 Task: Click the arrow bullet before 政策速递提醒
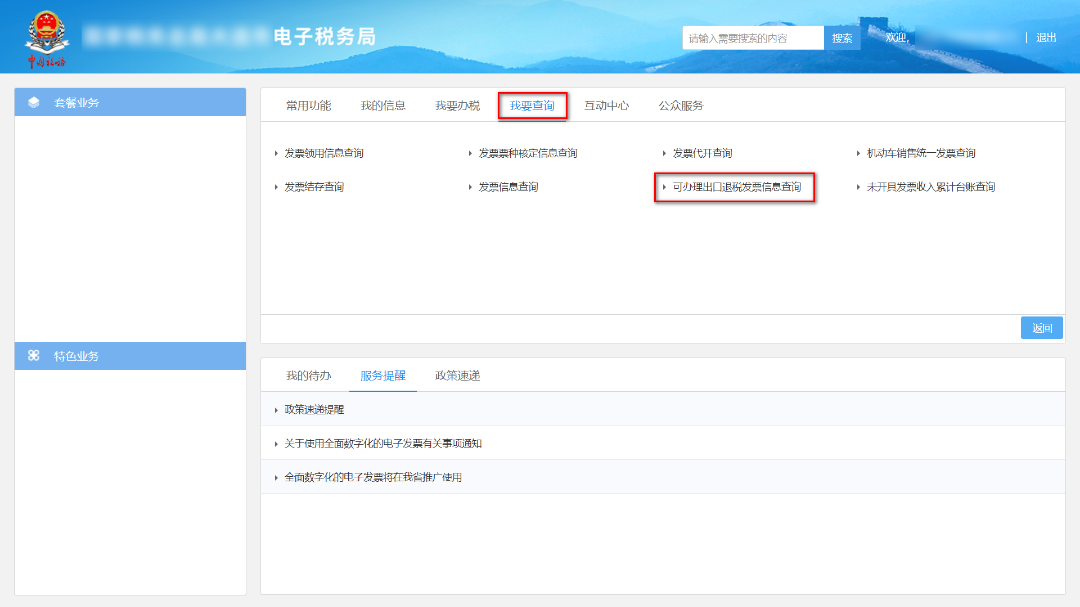tap(276, 409)
